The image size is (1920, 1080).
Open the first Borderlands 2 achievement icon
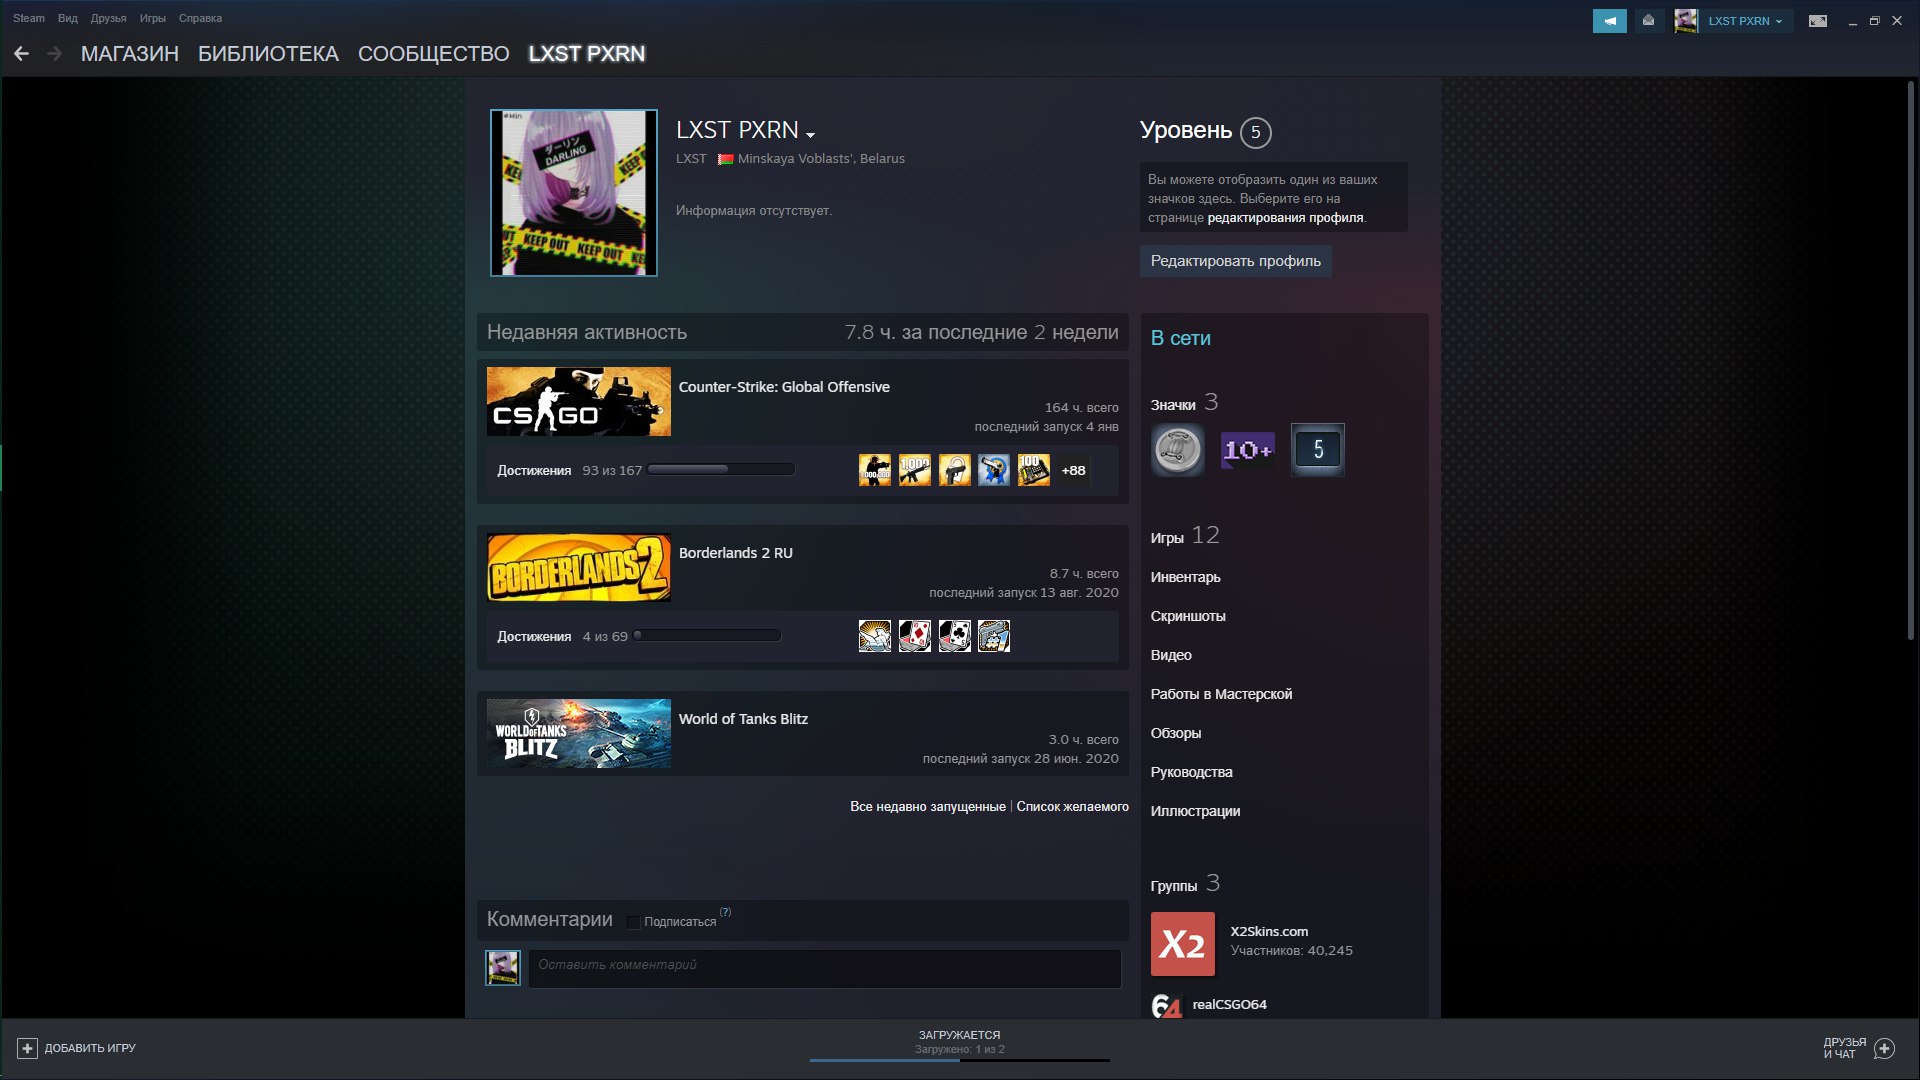coord(875,636)
